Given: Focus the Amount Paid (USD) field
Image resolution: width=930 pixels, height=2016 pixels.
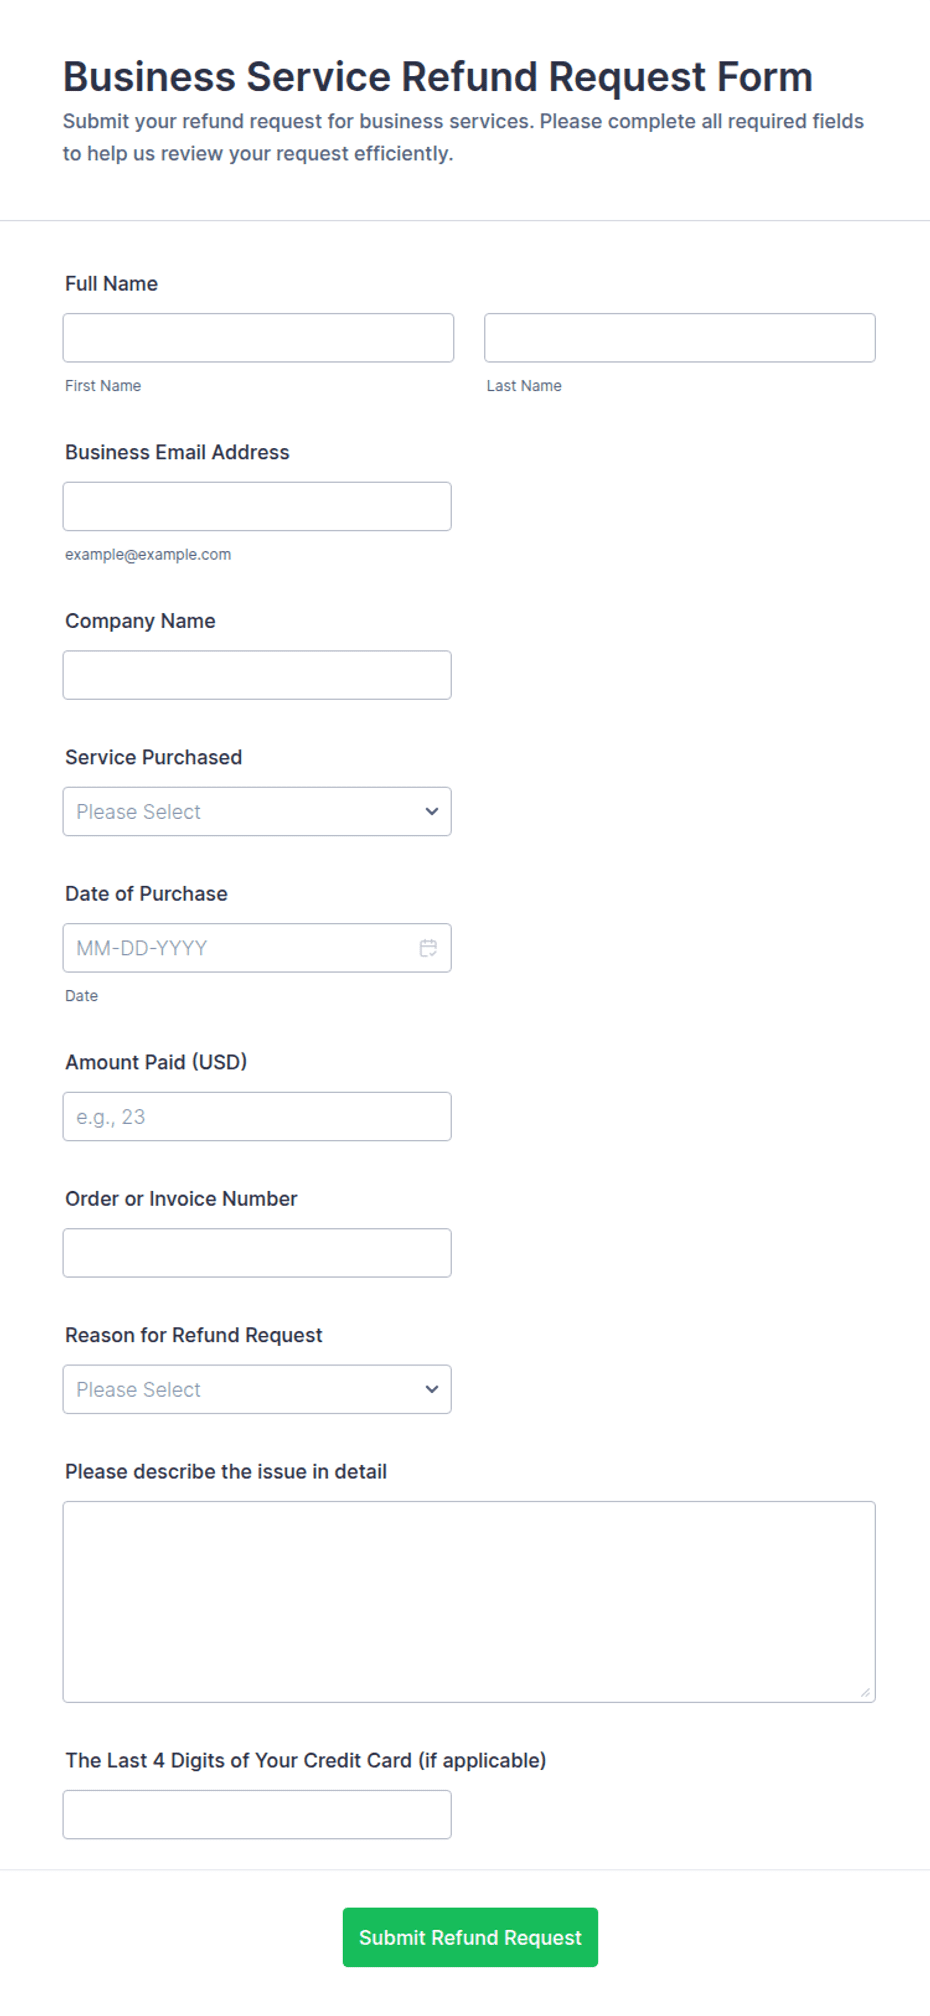Looking at the screenshot, I should point(257,1116).
